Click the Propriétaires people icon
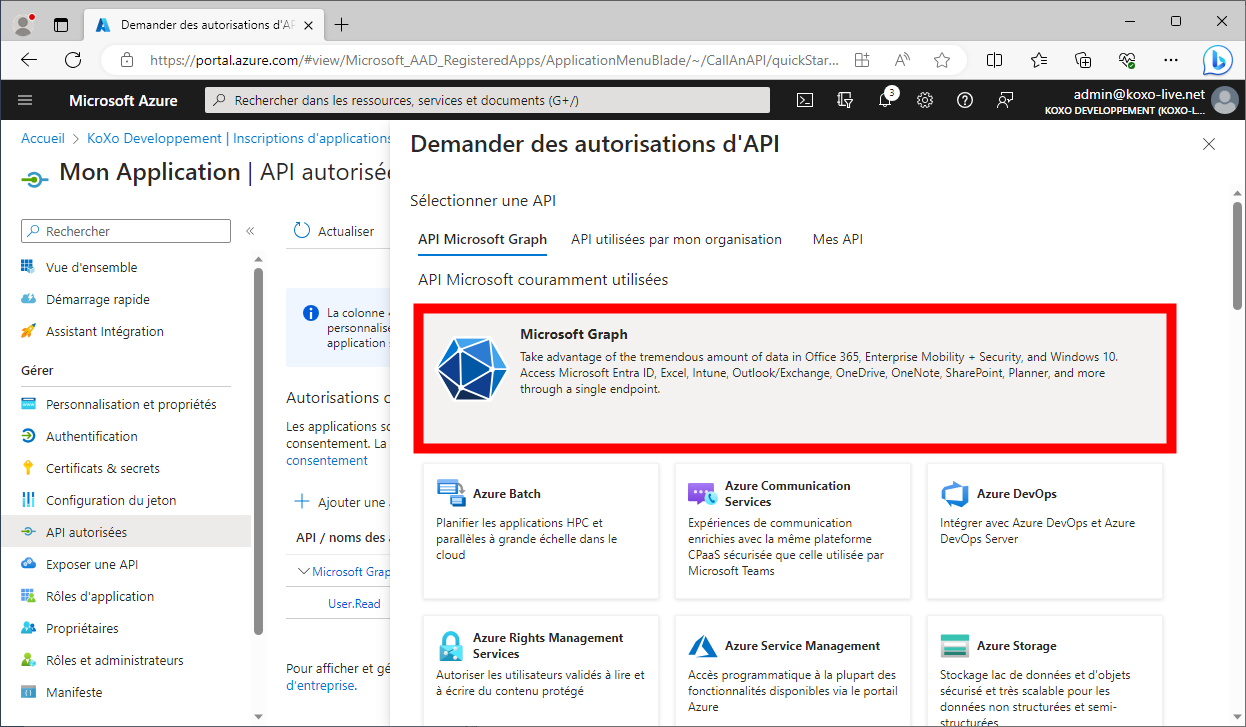Viewport: 1246px width, 727px height. tap(28, 628)
